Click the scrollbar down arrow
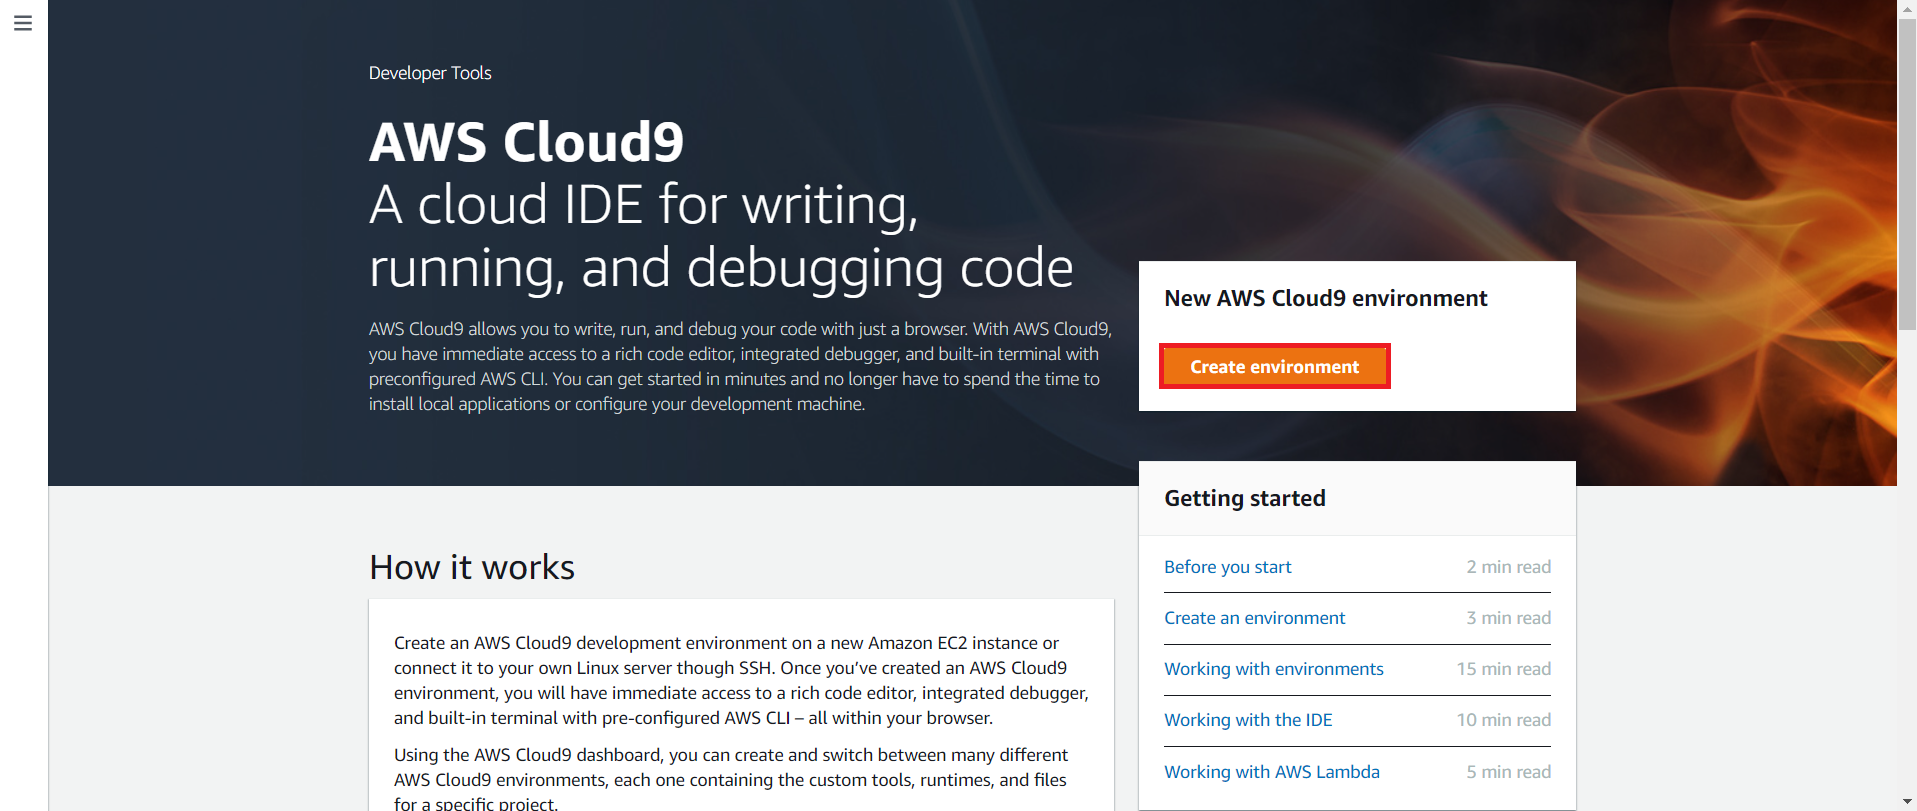This screenshot has width=1917, height=811. coord(1907,802)
